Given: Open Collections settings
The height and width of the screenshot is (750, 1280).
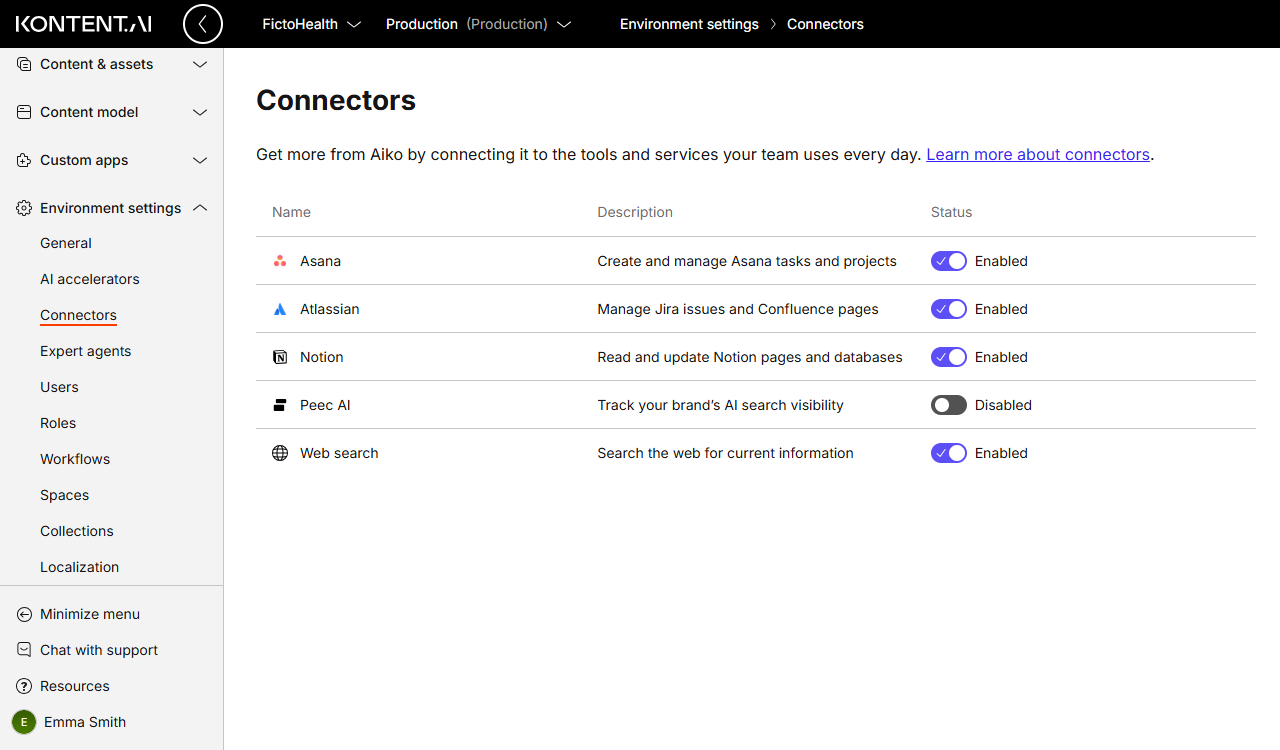Looking at the screenshot, I should point(77,531).
